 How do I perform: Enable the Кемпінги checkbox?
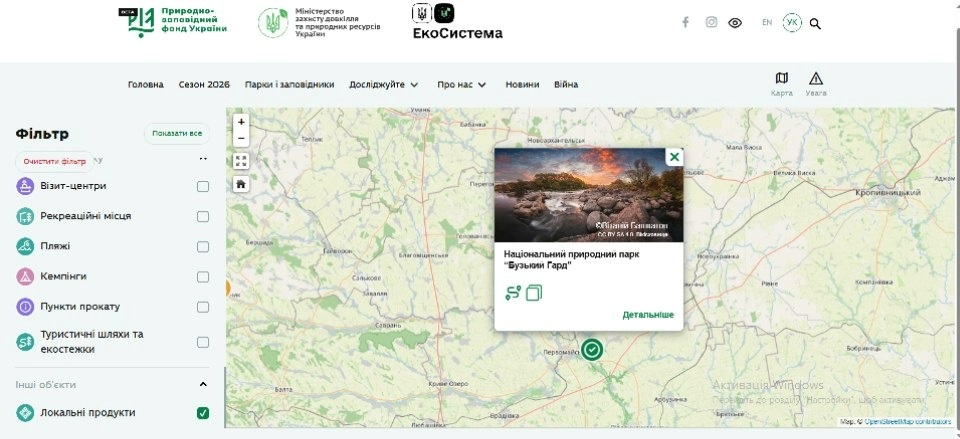[203, 277]
